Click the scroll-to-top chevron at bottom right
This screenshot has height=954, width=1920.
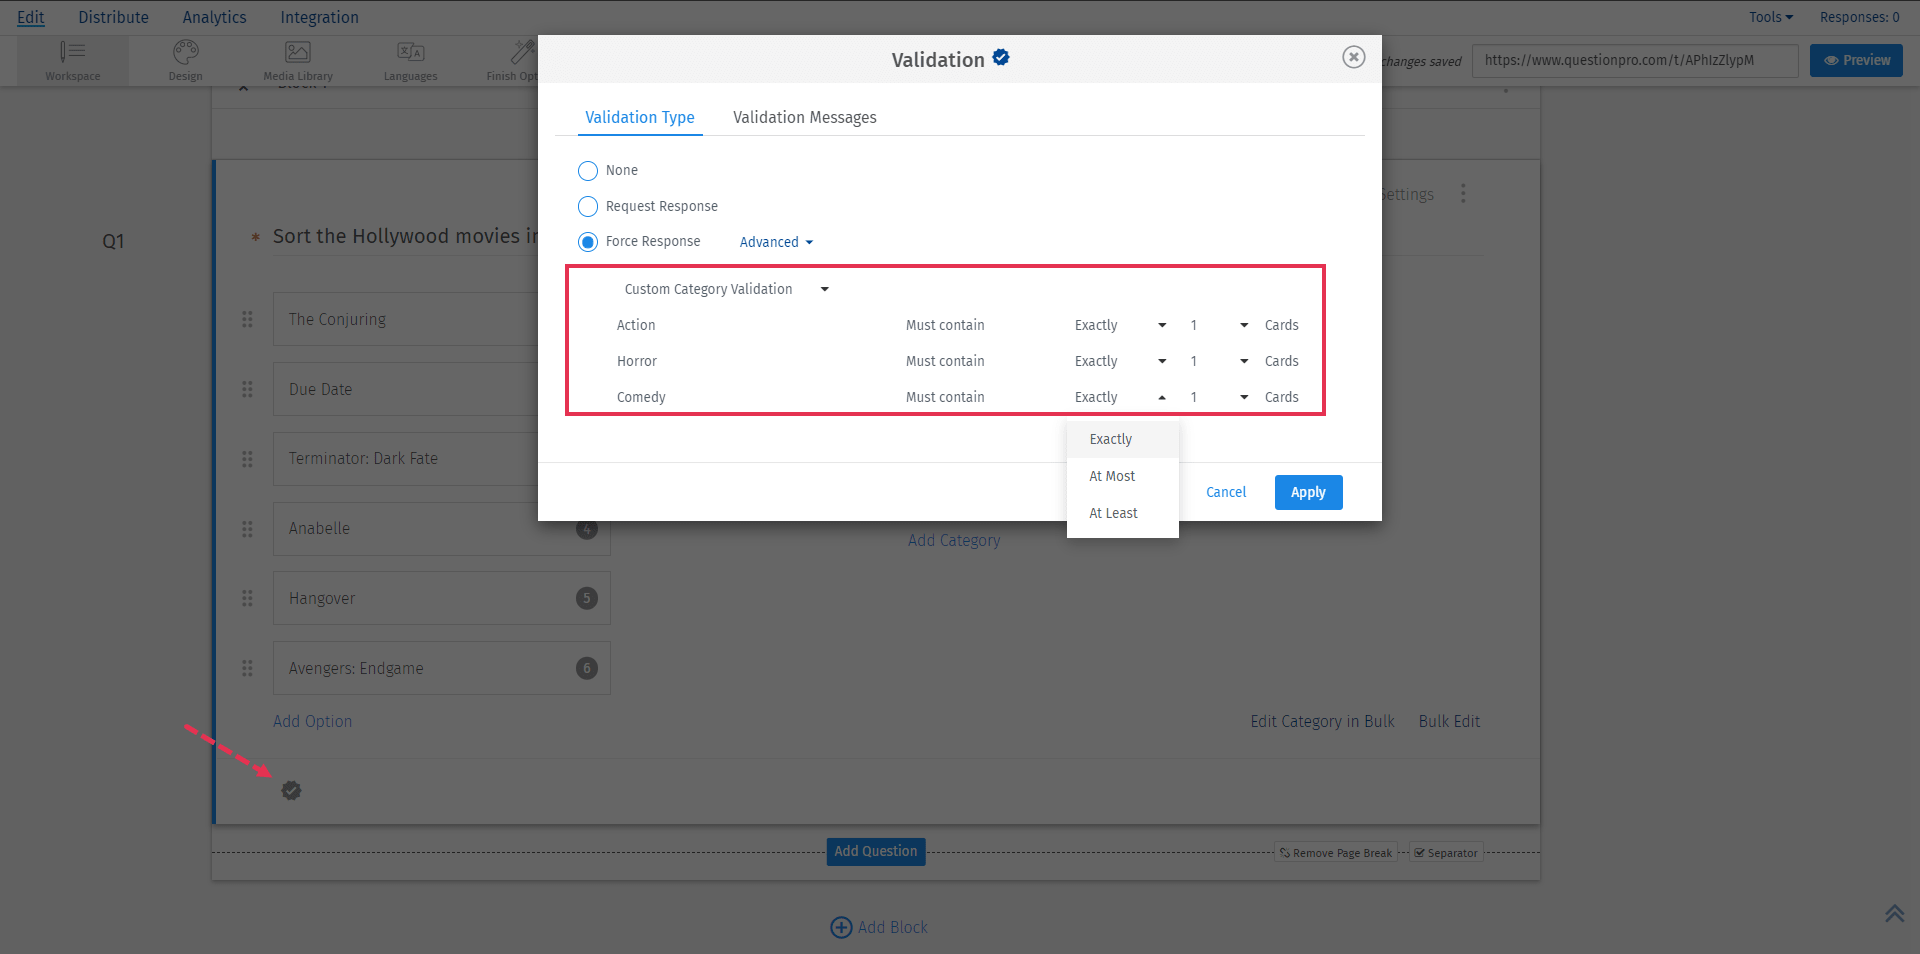coord(1895,913)
